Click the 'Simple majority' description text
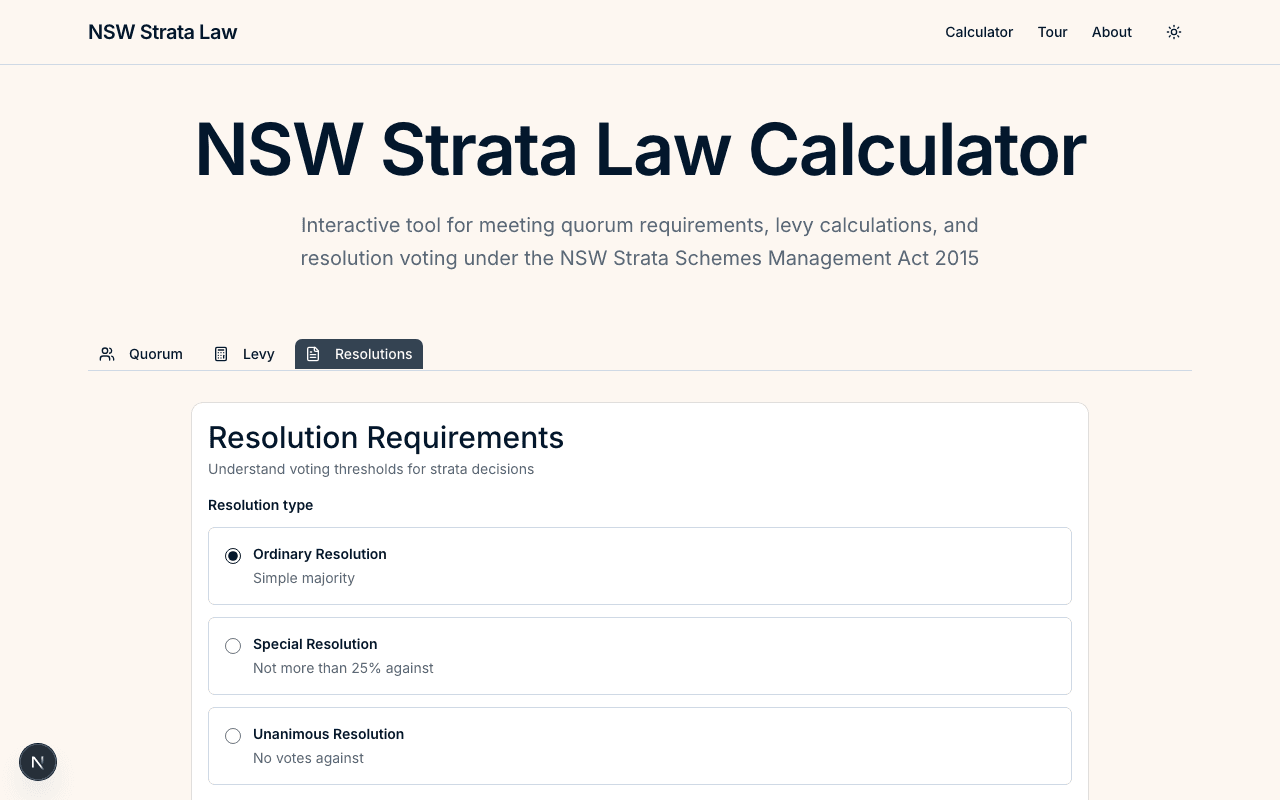This screenshot has height=800, width=1280. click(304, 578)
